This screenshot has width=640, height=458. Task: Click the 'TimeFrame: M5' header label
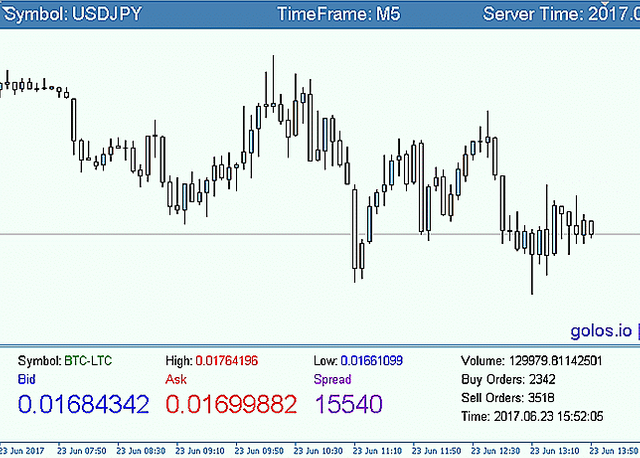[x=339, y=14]
